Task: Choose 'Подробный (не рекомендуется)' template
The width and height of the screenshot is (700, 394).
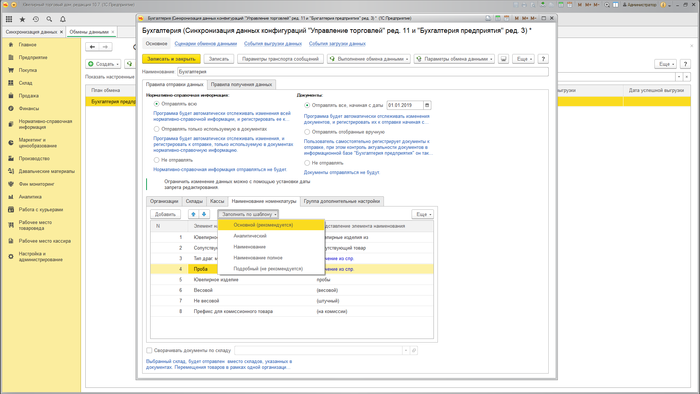Action: [271, 269]
